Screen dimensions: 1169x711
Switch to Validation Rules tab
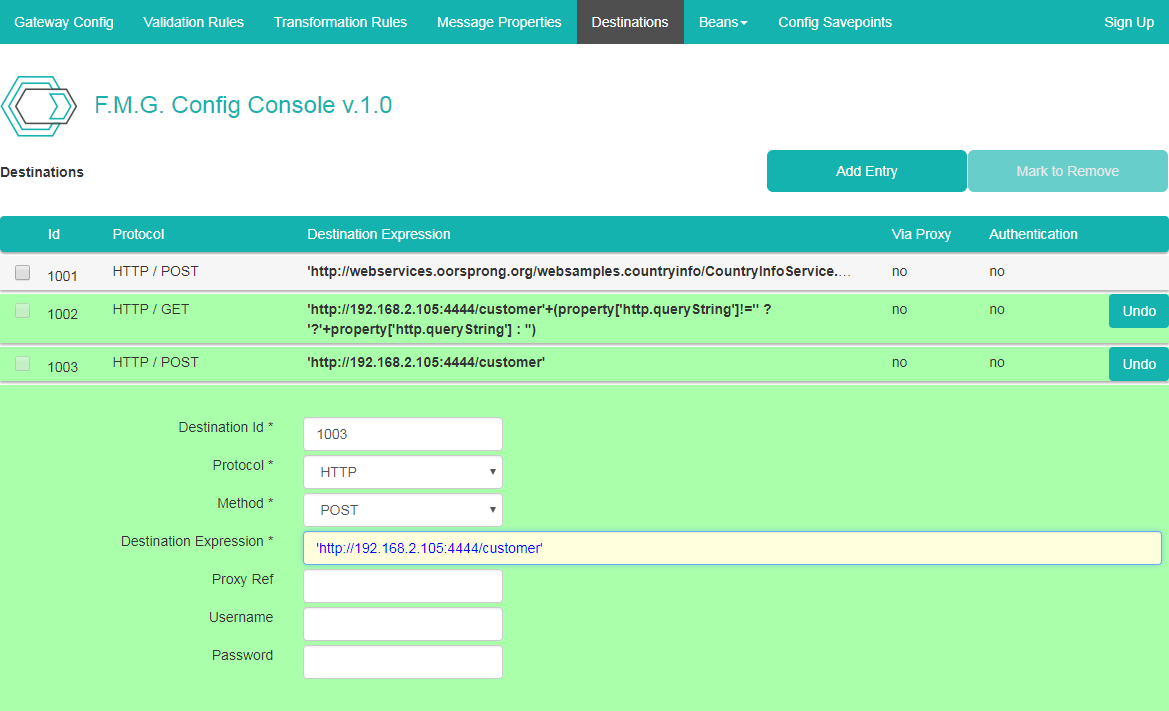point(193,22)
